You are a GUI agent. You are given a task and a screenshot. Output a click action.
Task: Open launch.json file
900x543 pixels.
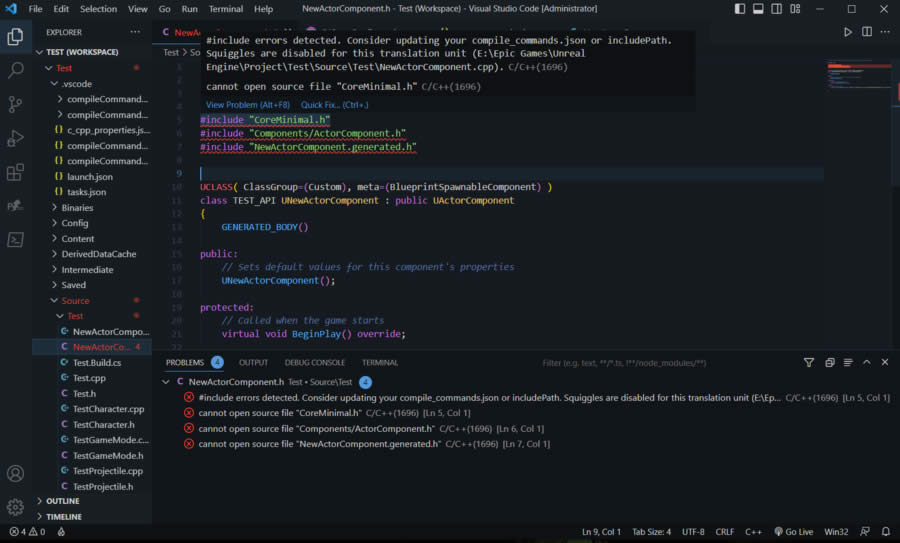92,177
